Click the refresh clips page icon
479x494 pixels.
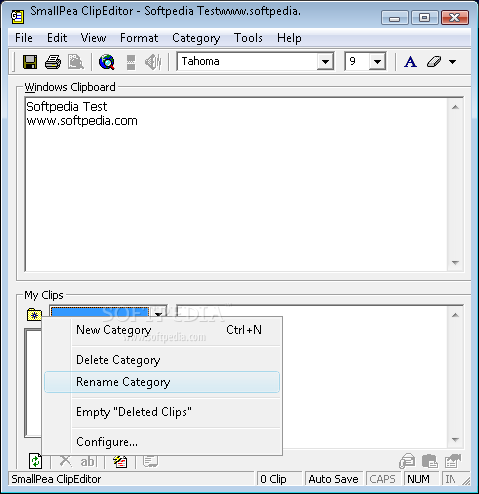35,461
